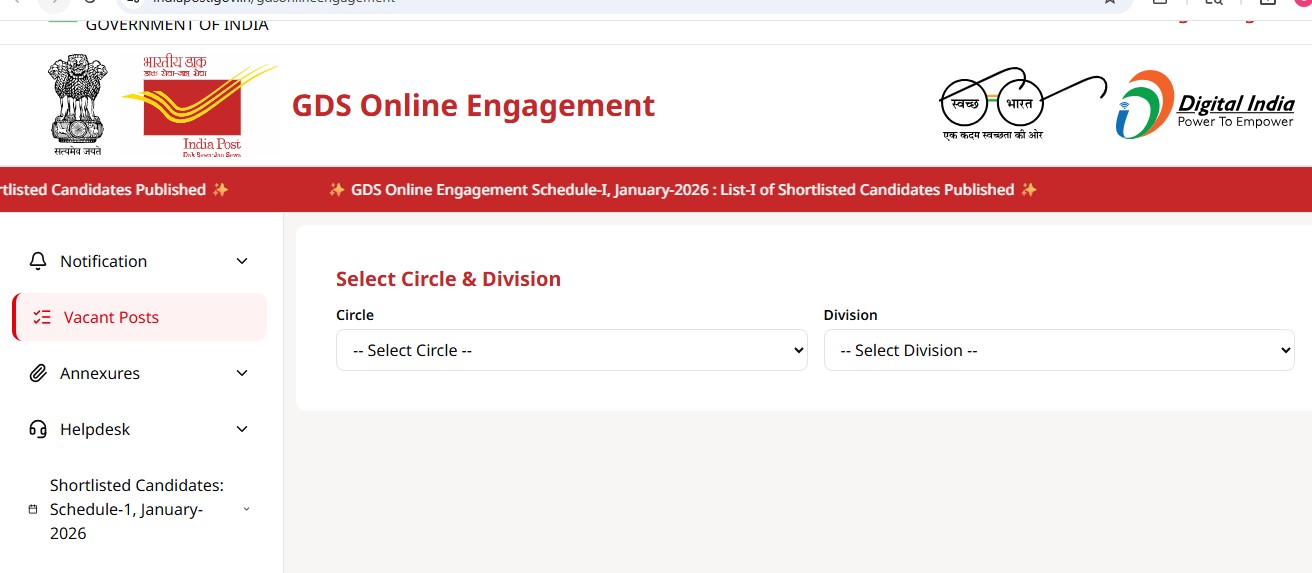Expand the Helpdesk chevron arrow

point(241,429)
